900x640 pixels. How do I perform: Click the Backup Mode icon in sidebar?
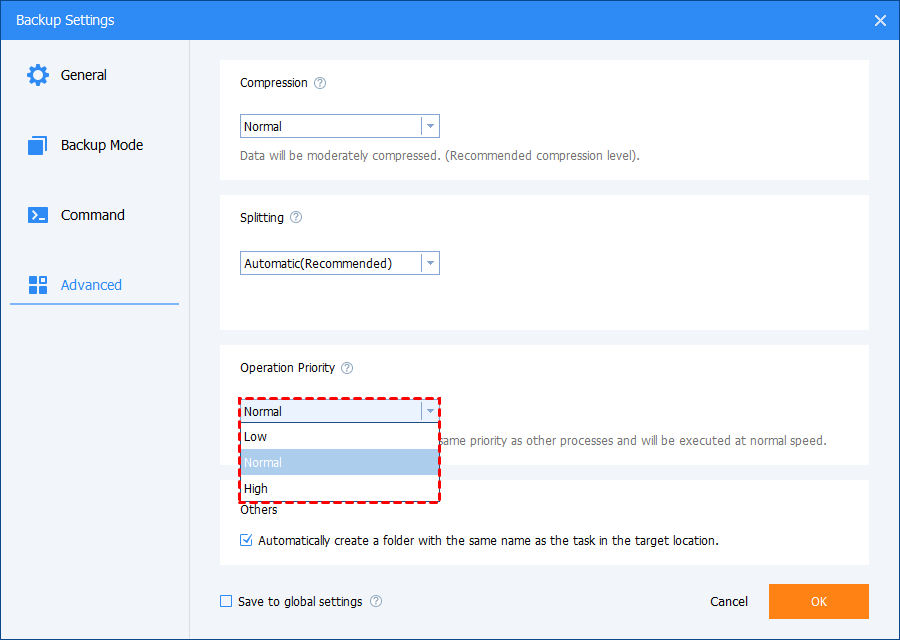tap(38, 145)
